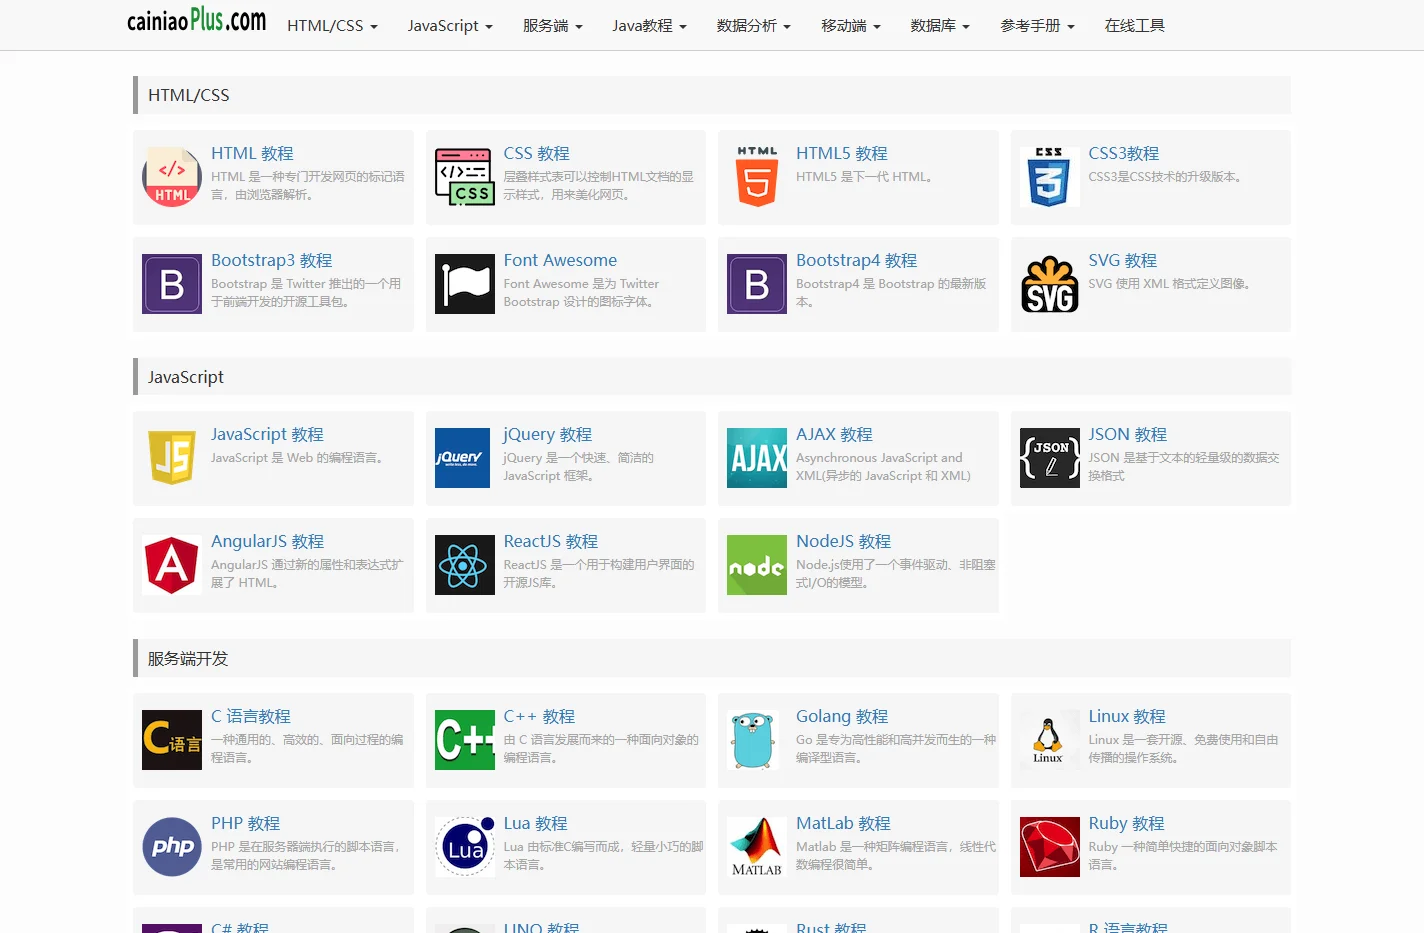Viewport: 1424px width, 933px height.
Task: Click the HTML tutorial icon
Action: tap(172, 177)
